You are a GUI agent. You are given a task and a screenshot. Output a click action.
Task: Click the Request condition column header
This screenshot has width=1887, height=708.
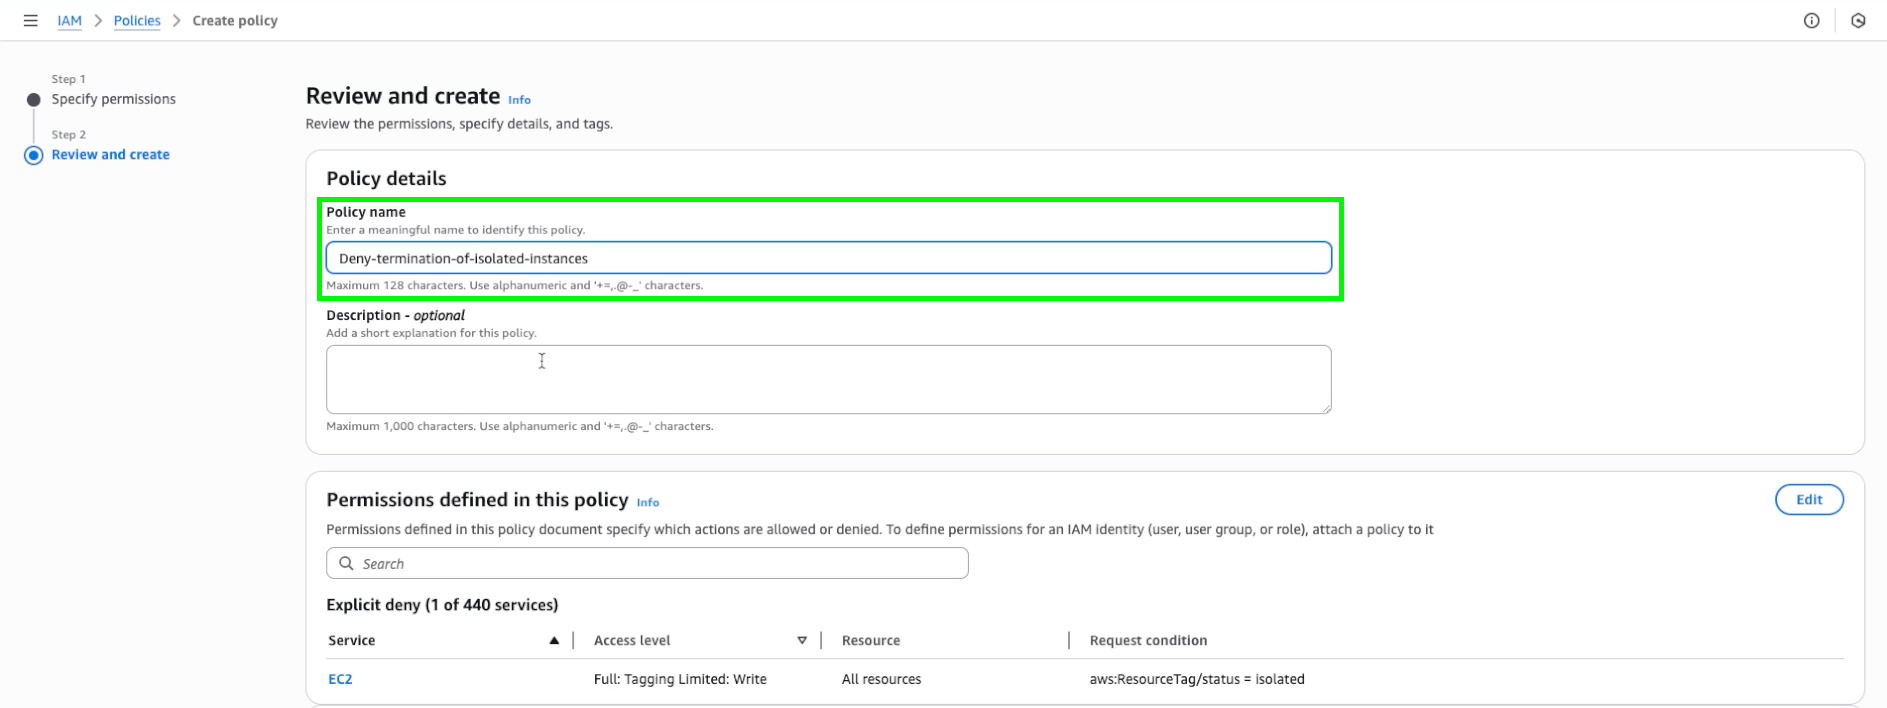pyautogui.click(x=1148, y=640)
